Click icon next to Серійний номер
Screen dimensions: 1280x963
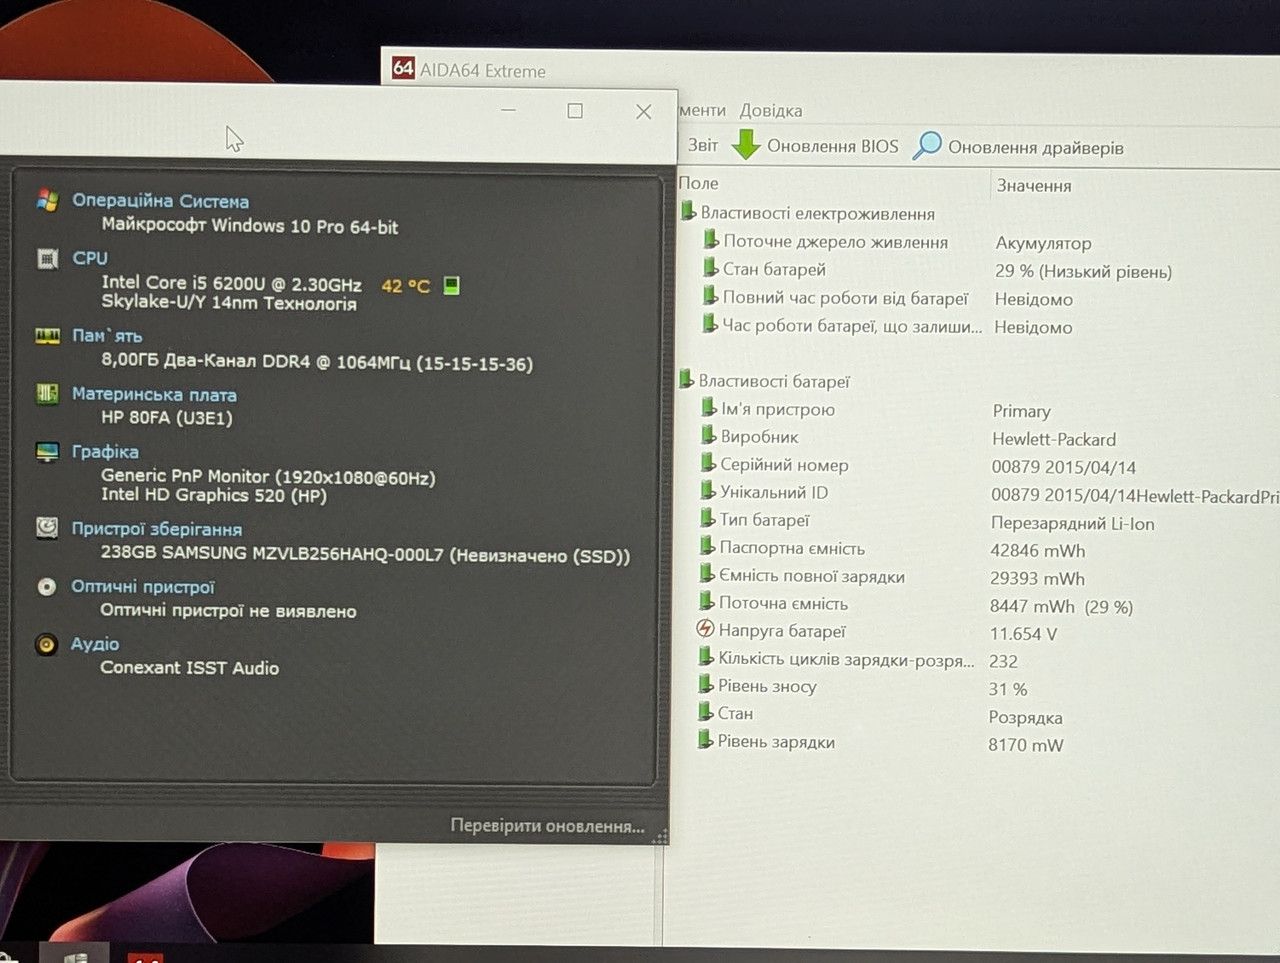(709, 463)
